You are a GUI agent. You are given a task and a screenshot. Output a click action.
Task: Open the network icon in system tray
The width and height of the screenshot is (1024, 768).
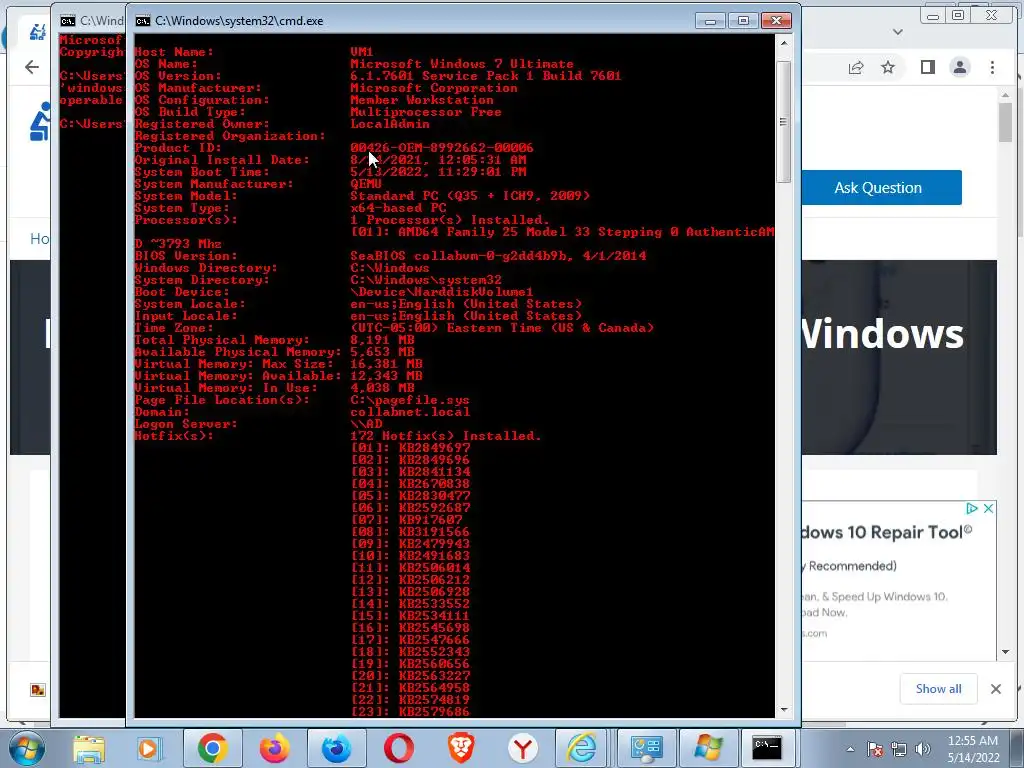[x=899, y=749]
